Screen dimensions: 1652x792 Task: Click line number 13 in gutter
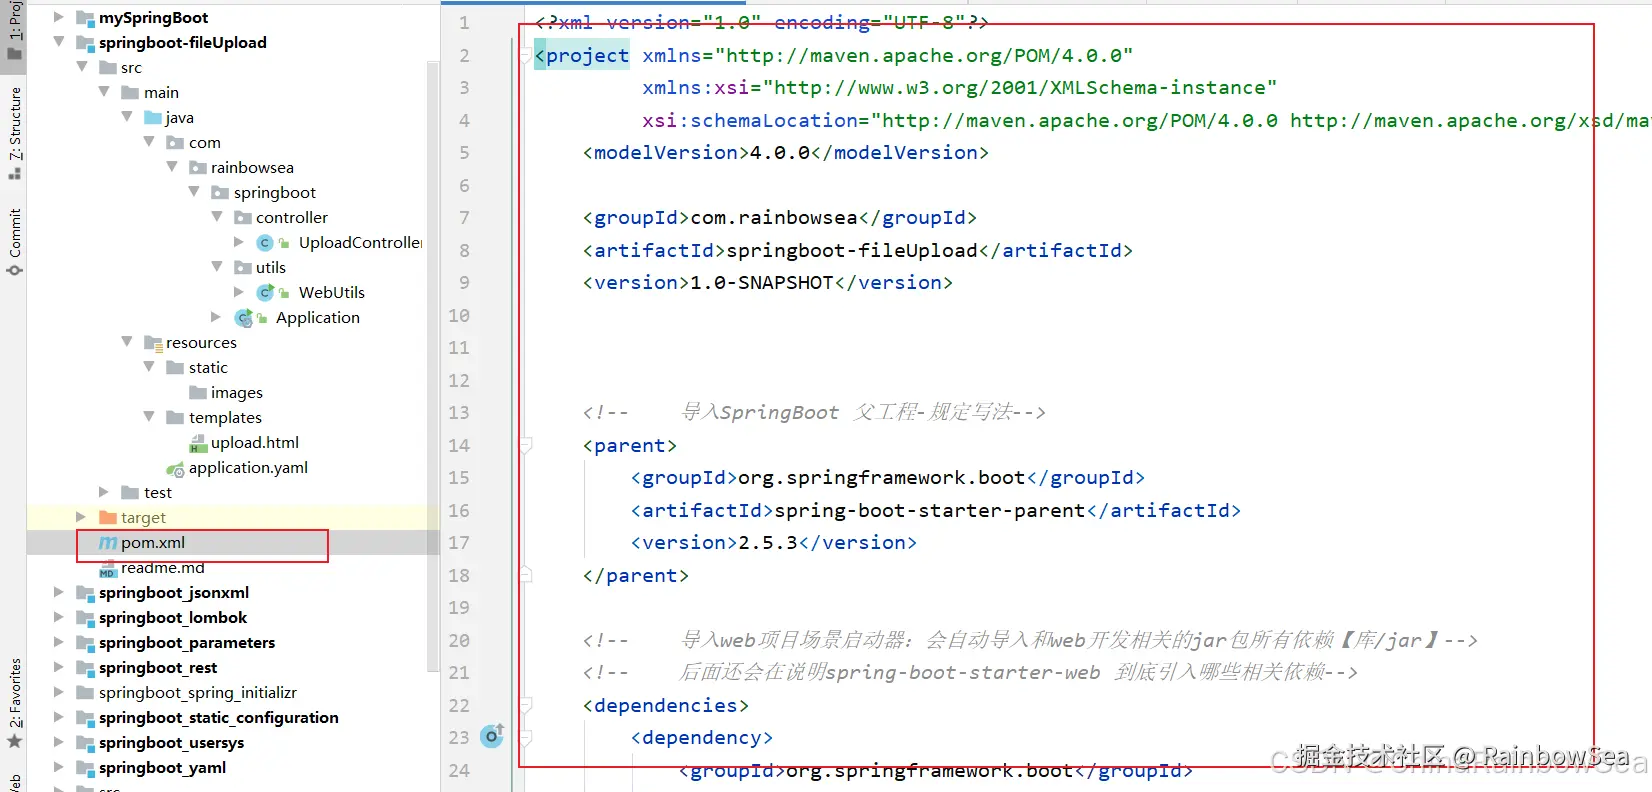tap(459, 412)
